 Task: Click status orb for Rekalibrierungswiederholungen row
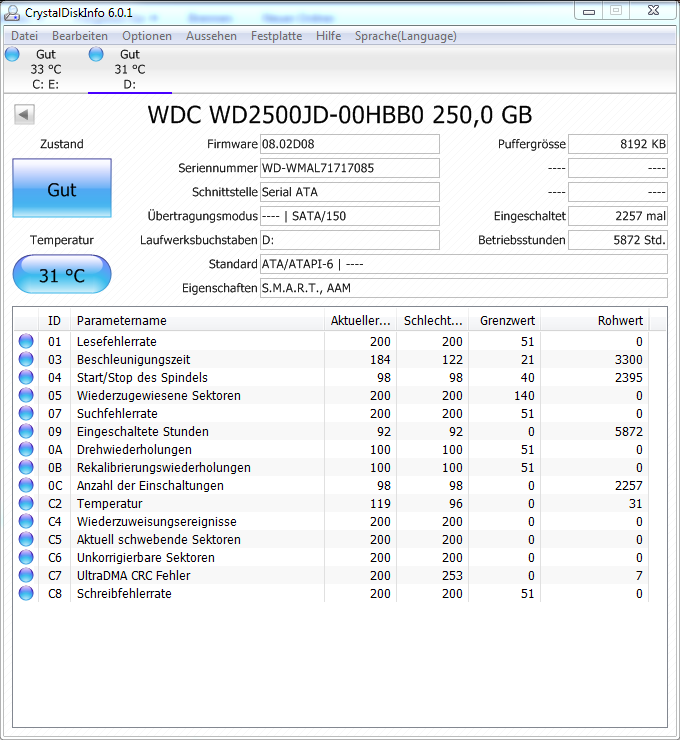(26, 467)
